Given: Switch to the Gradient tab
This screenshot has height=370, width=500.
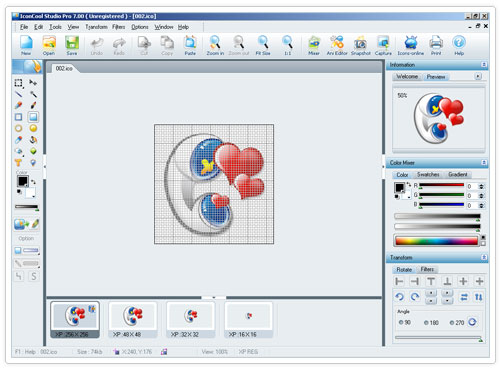Looking at the screenshot, I should pyautogui.click(x=458, y=174).
